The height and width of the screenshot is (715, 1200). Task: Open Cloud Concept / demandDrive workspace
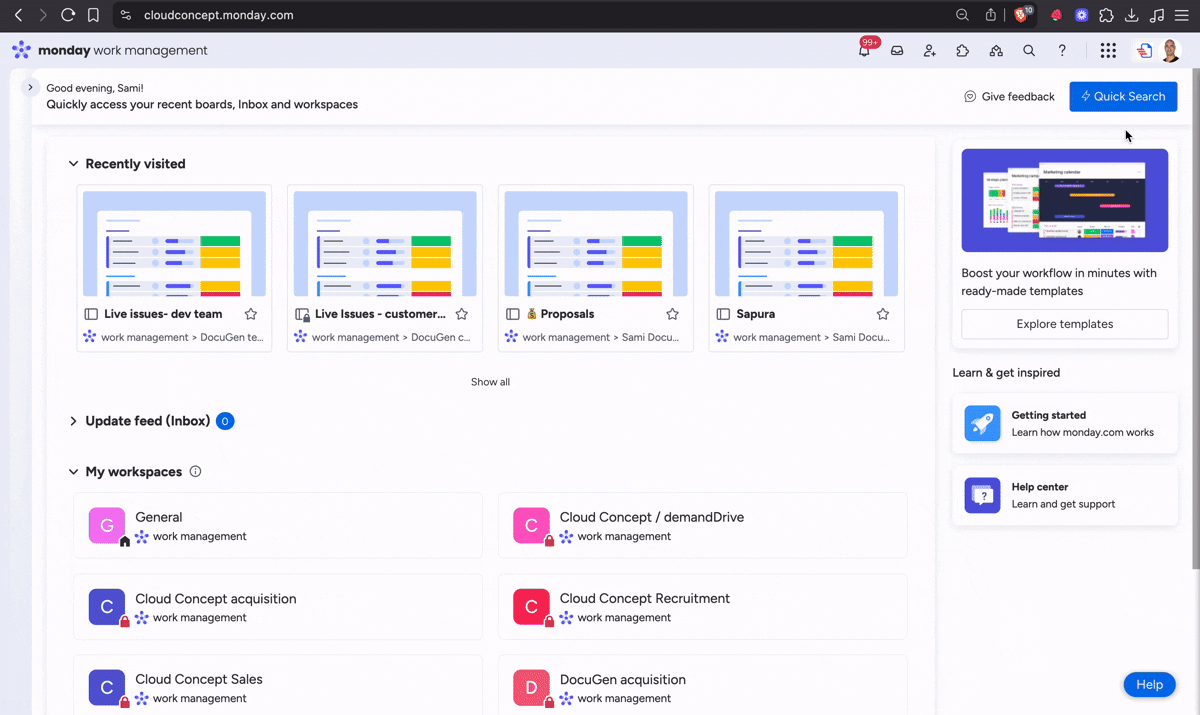[x=702, y=526]
